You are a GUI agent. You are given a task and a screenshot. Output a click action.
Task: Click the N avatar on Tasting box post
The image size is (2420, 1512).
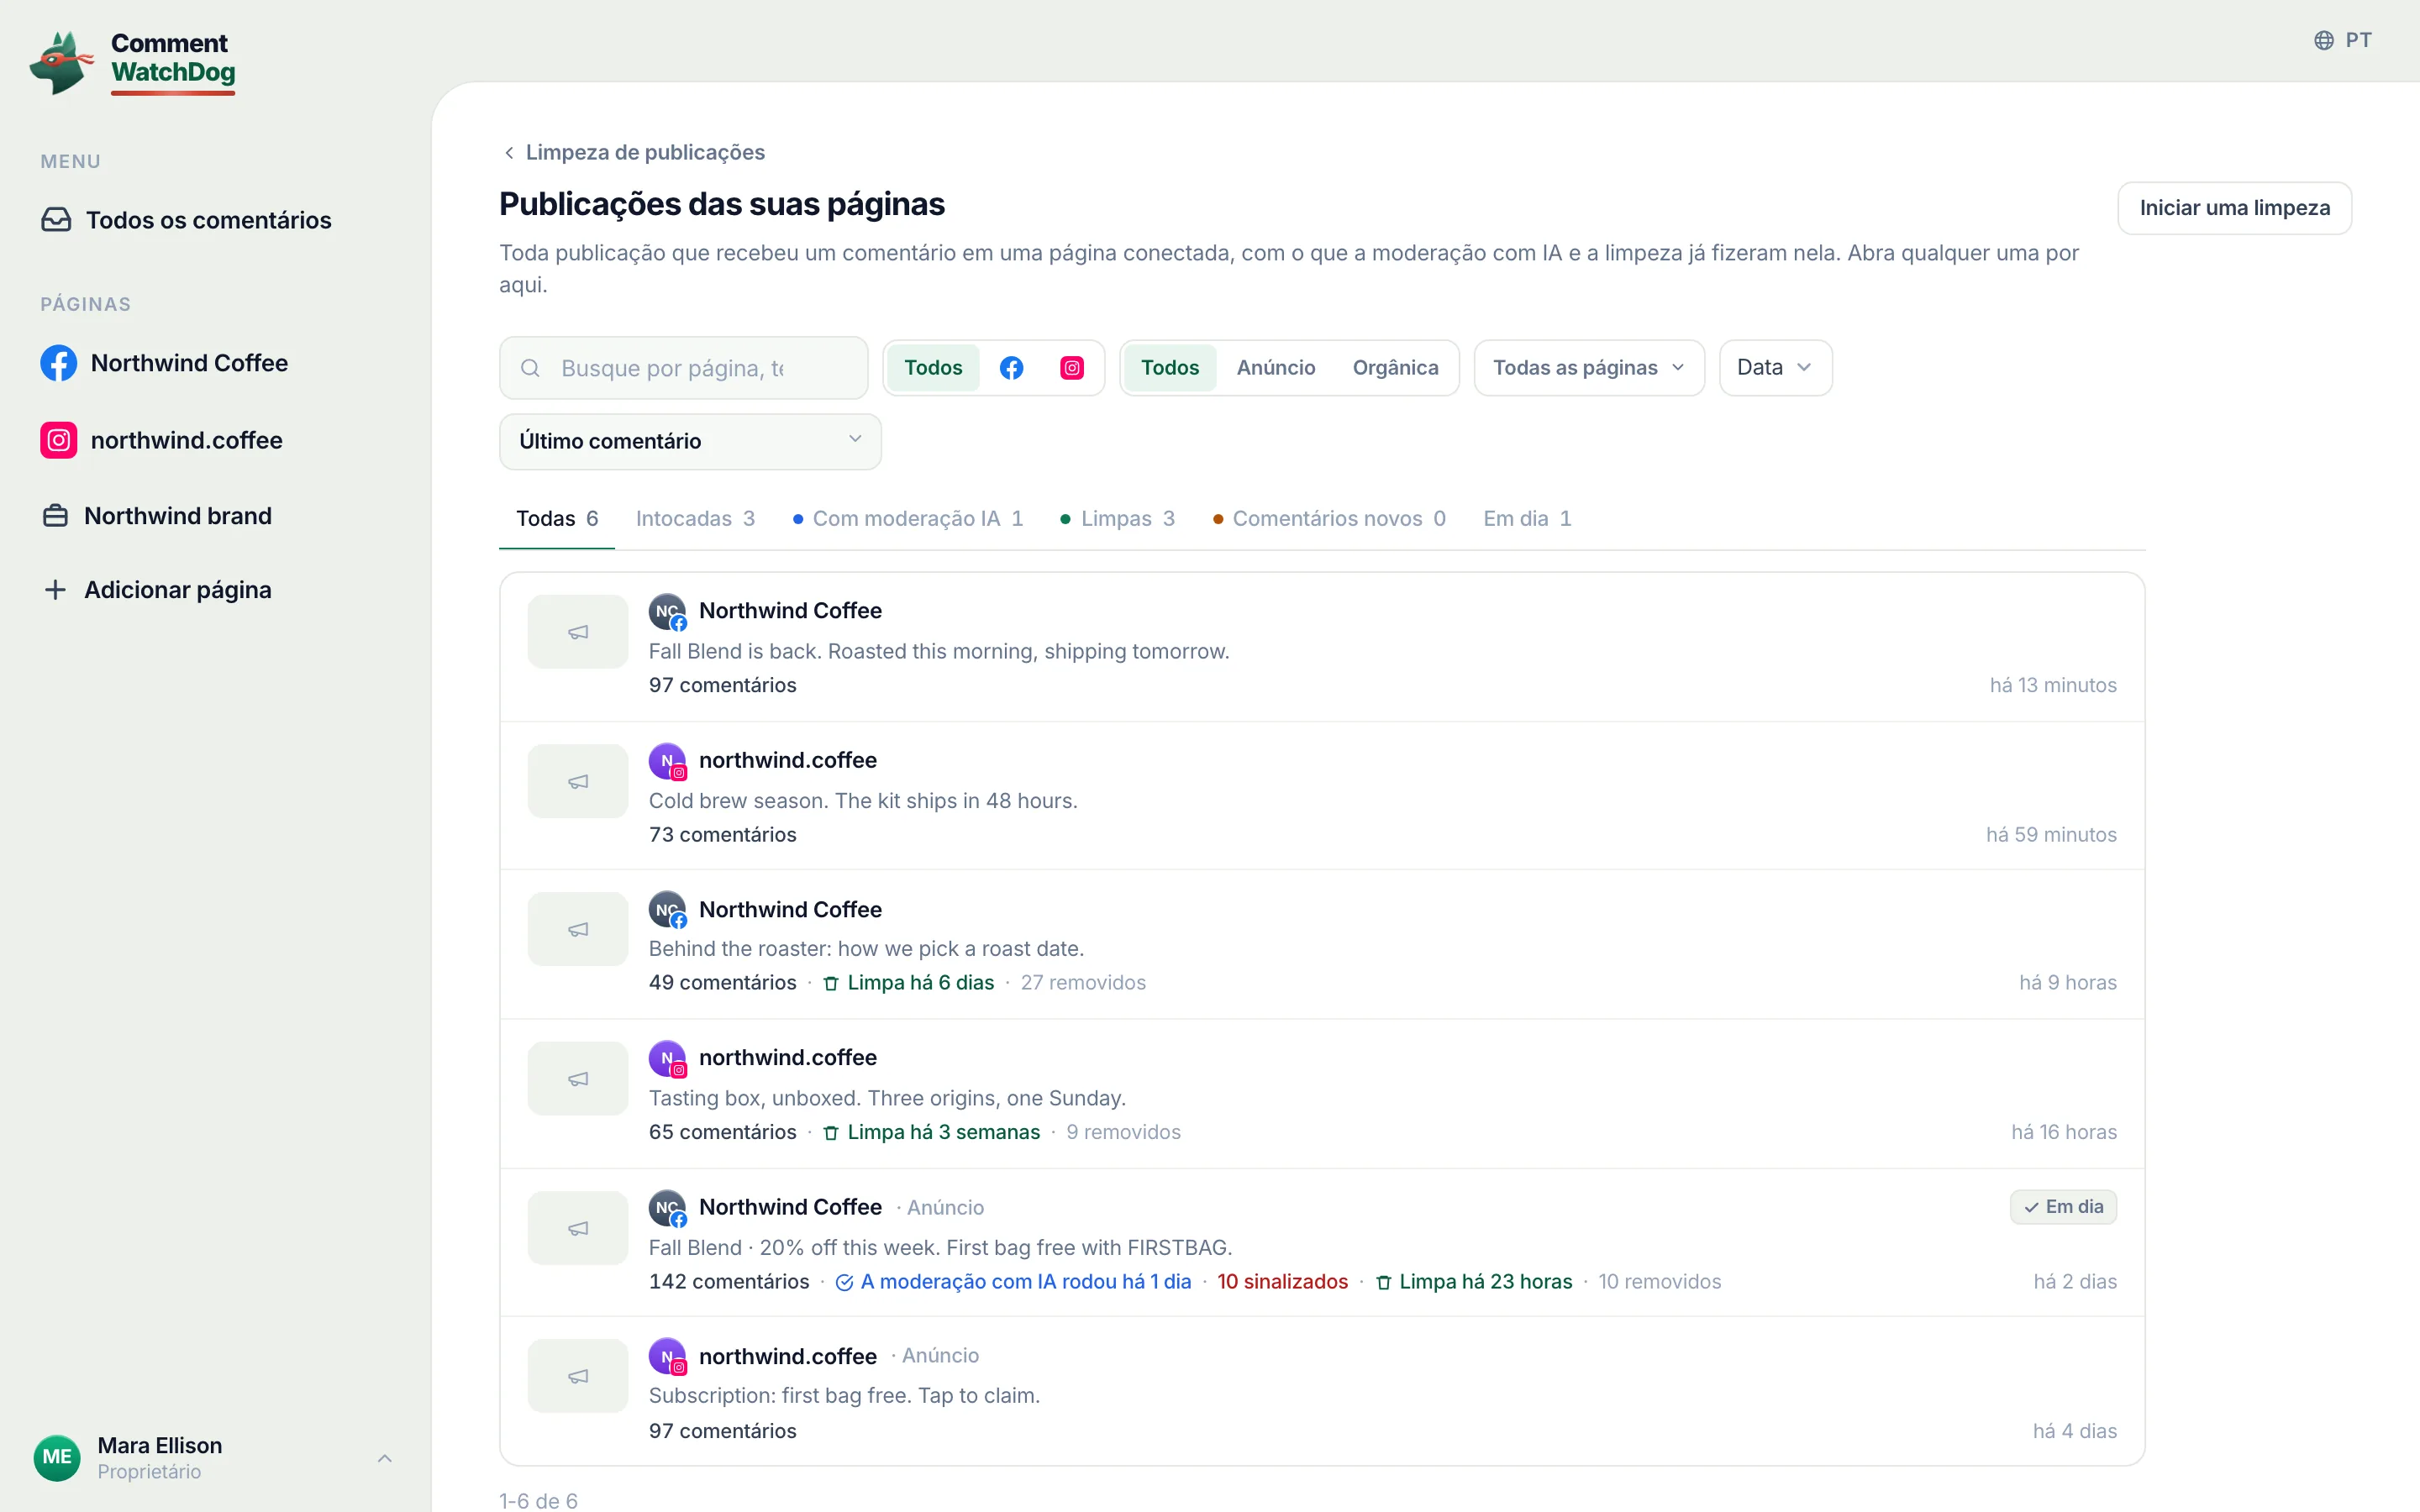pyautogui.click(x=667, y=1058)
